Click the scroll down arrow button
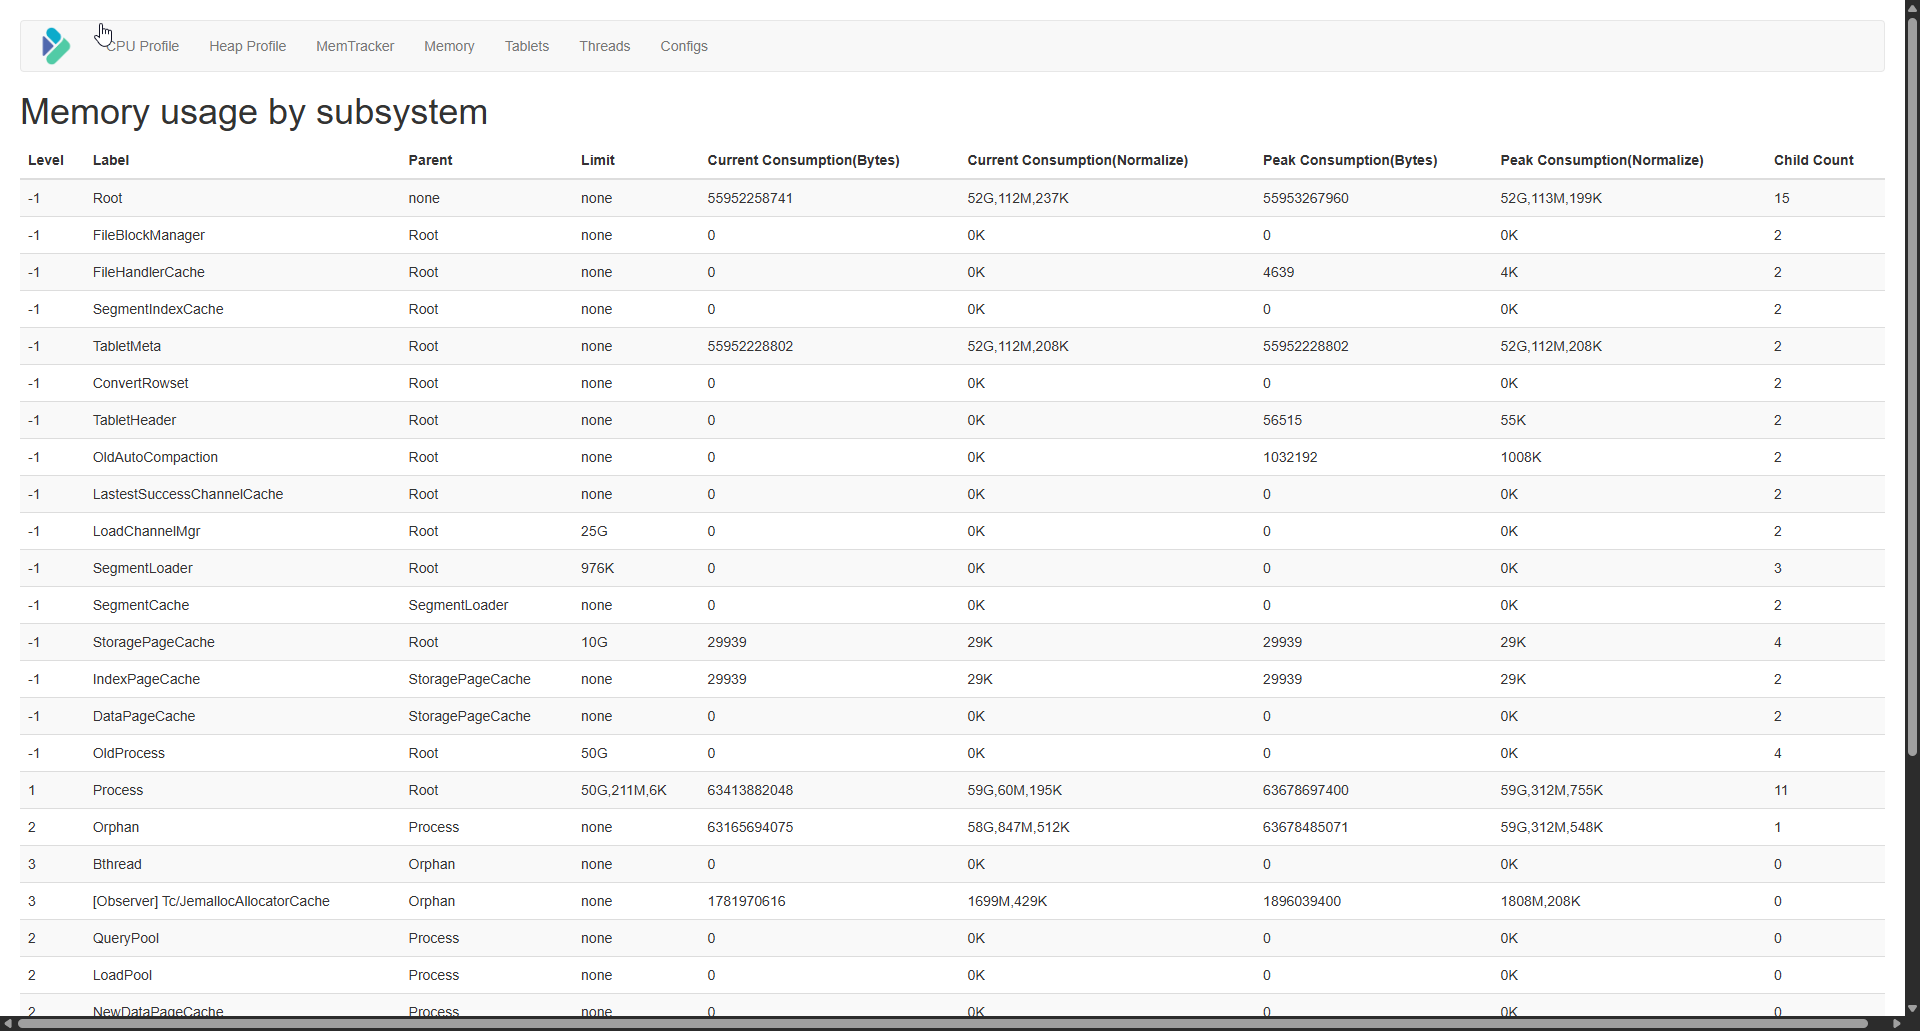The height and width of the screenshot is (1031, 1920). (x=1912, y=1009)
